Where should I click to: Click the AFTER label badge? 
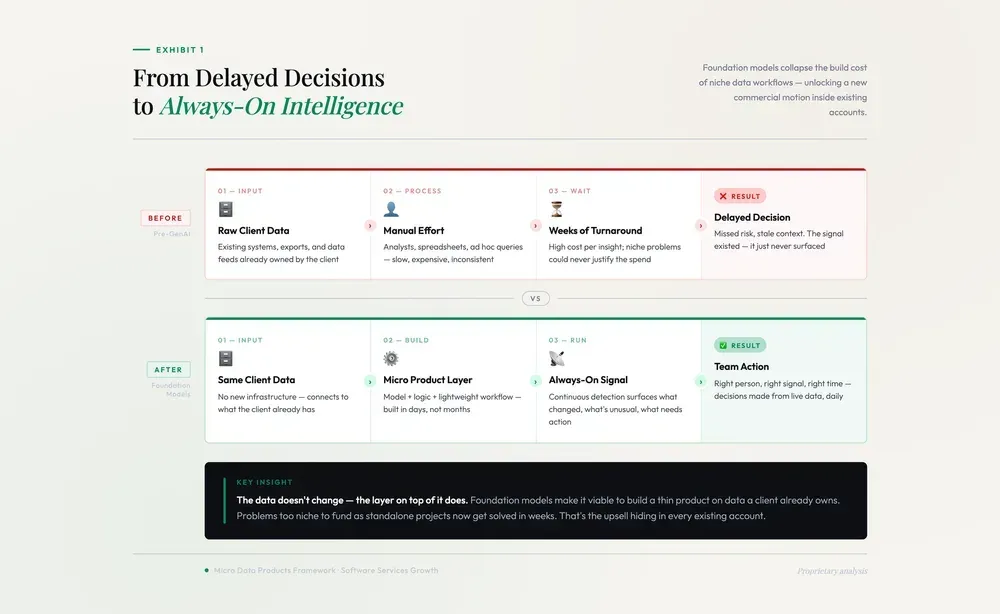[x=168, y=370]
